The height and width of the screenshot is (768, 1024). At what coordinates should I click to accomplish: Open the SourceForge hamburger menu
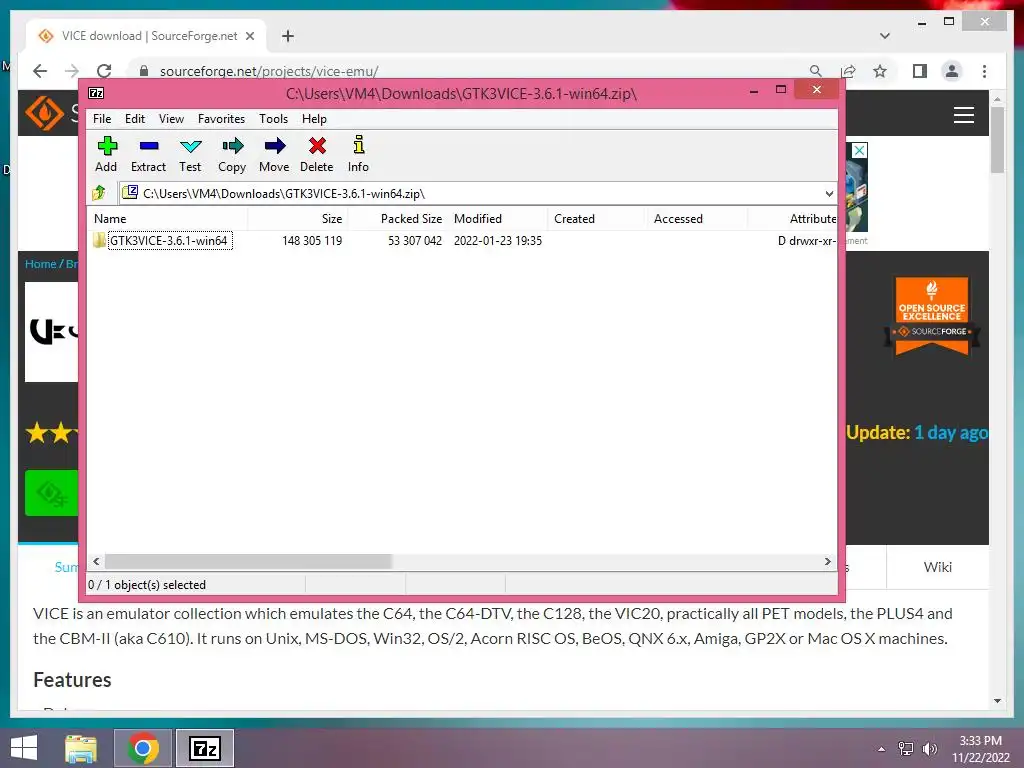tap(964, 115)
